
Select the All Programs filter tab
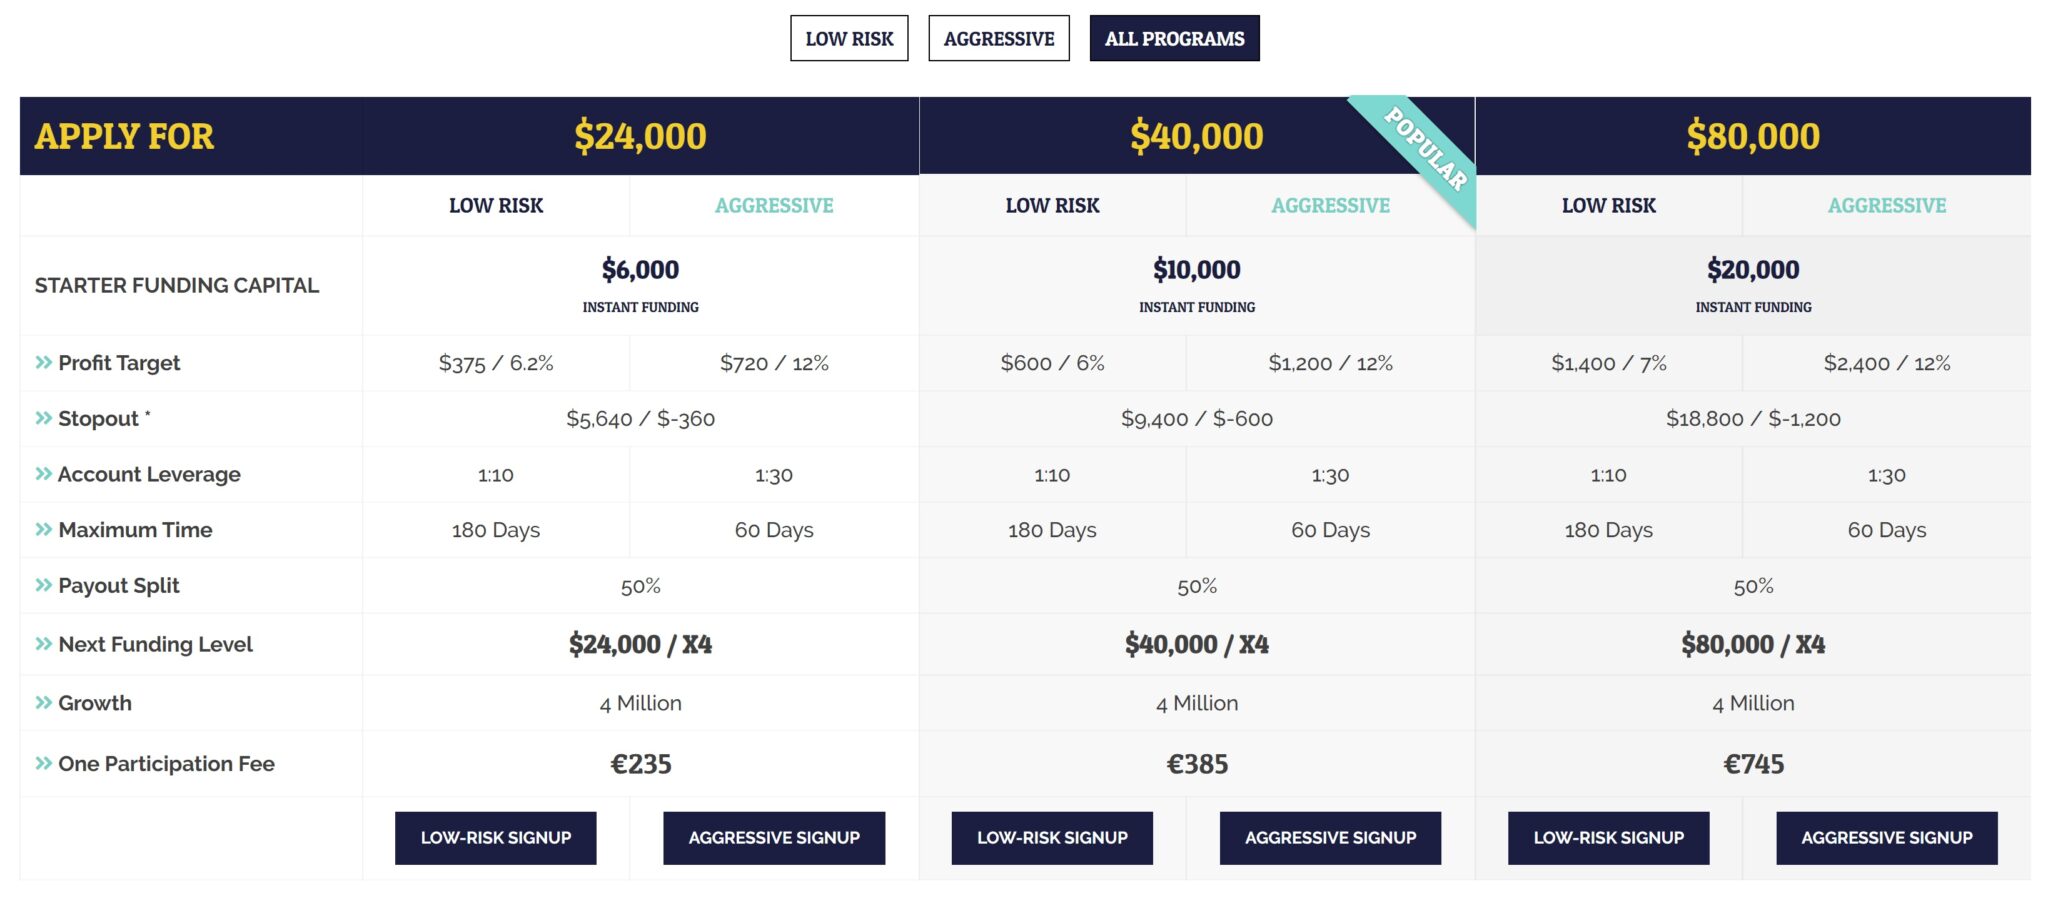coord(1174,39)
